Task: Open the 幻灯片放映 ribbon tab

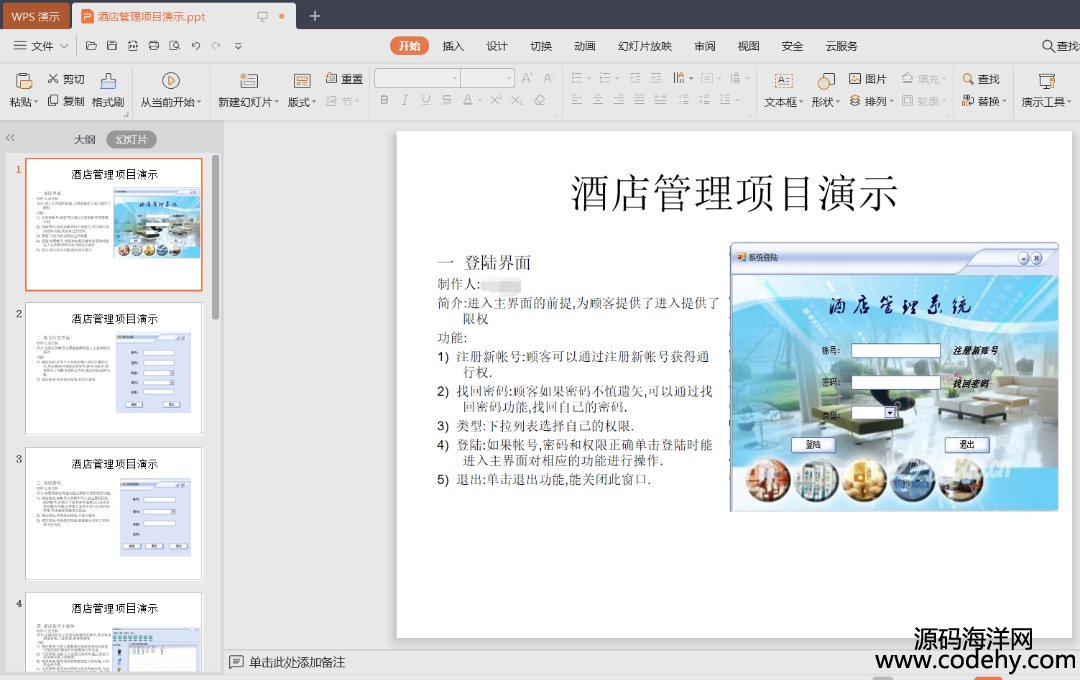Action: pyautogui.click(x=645, y=46)
